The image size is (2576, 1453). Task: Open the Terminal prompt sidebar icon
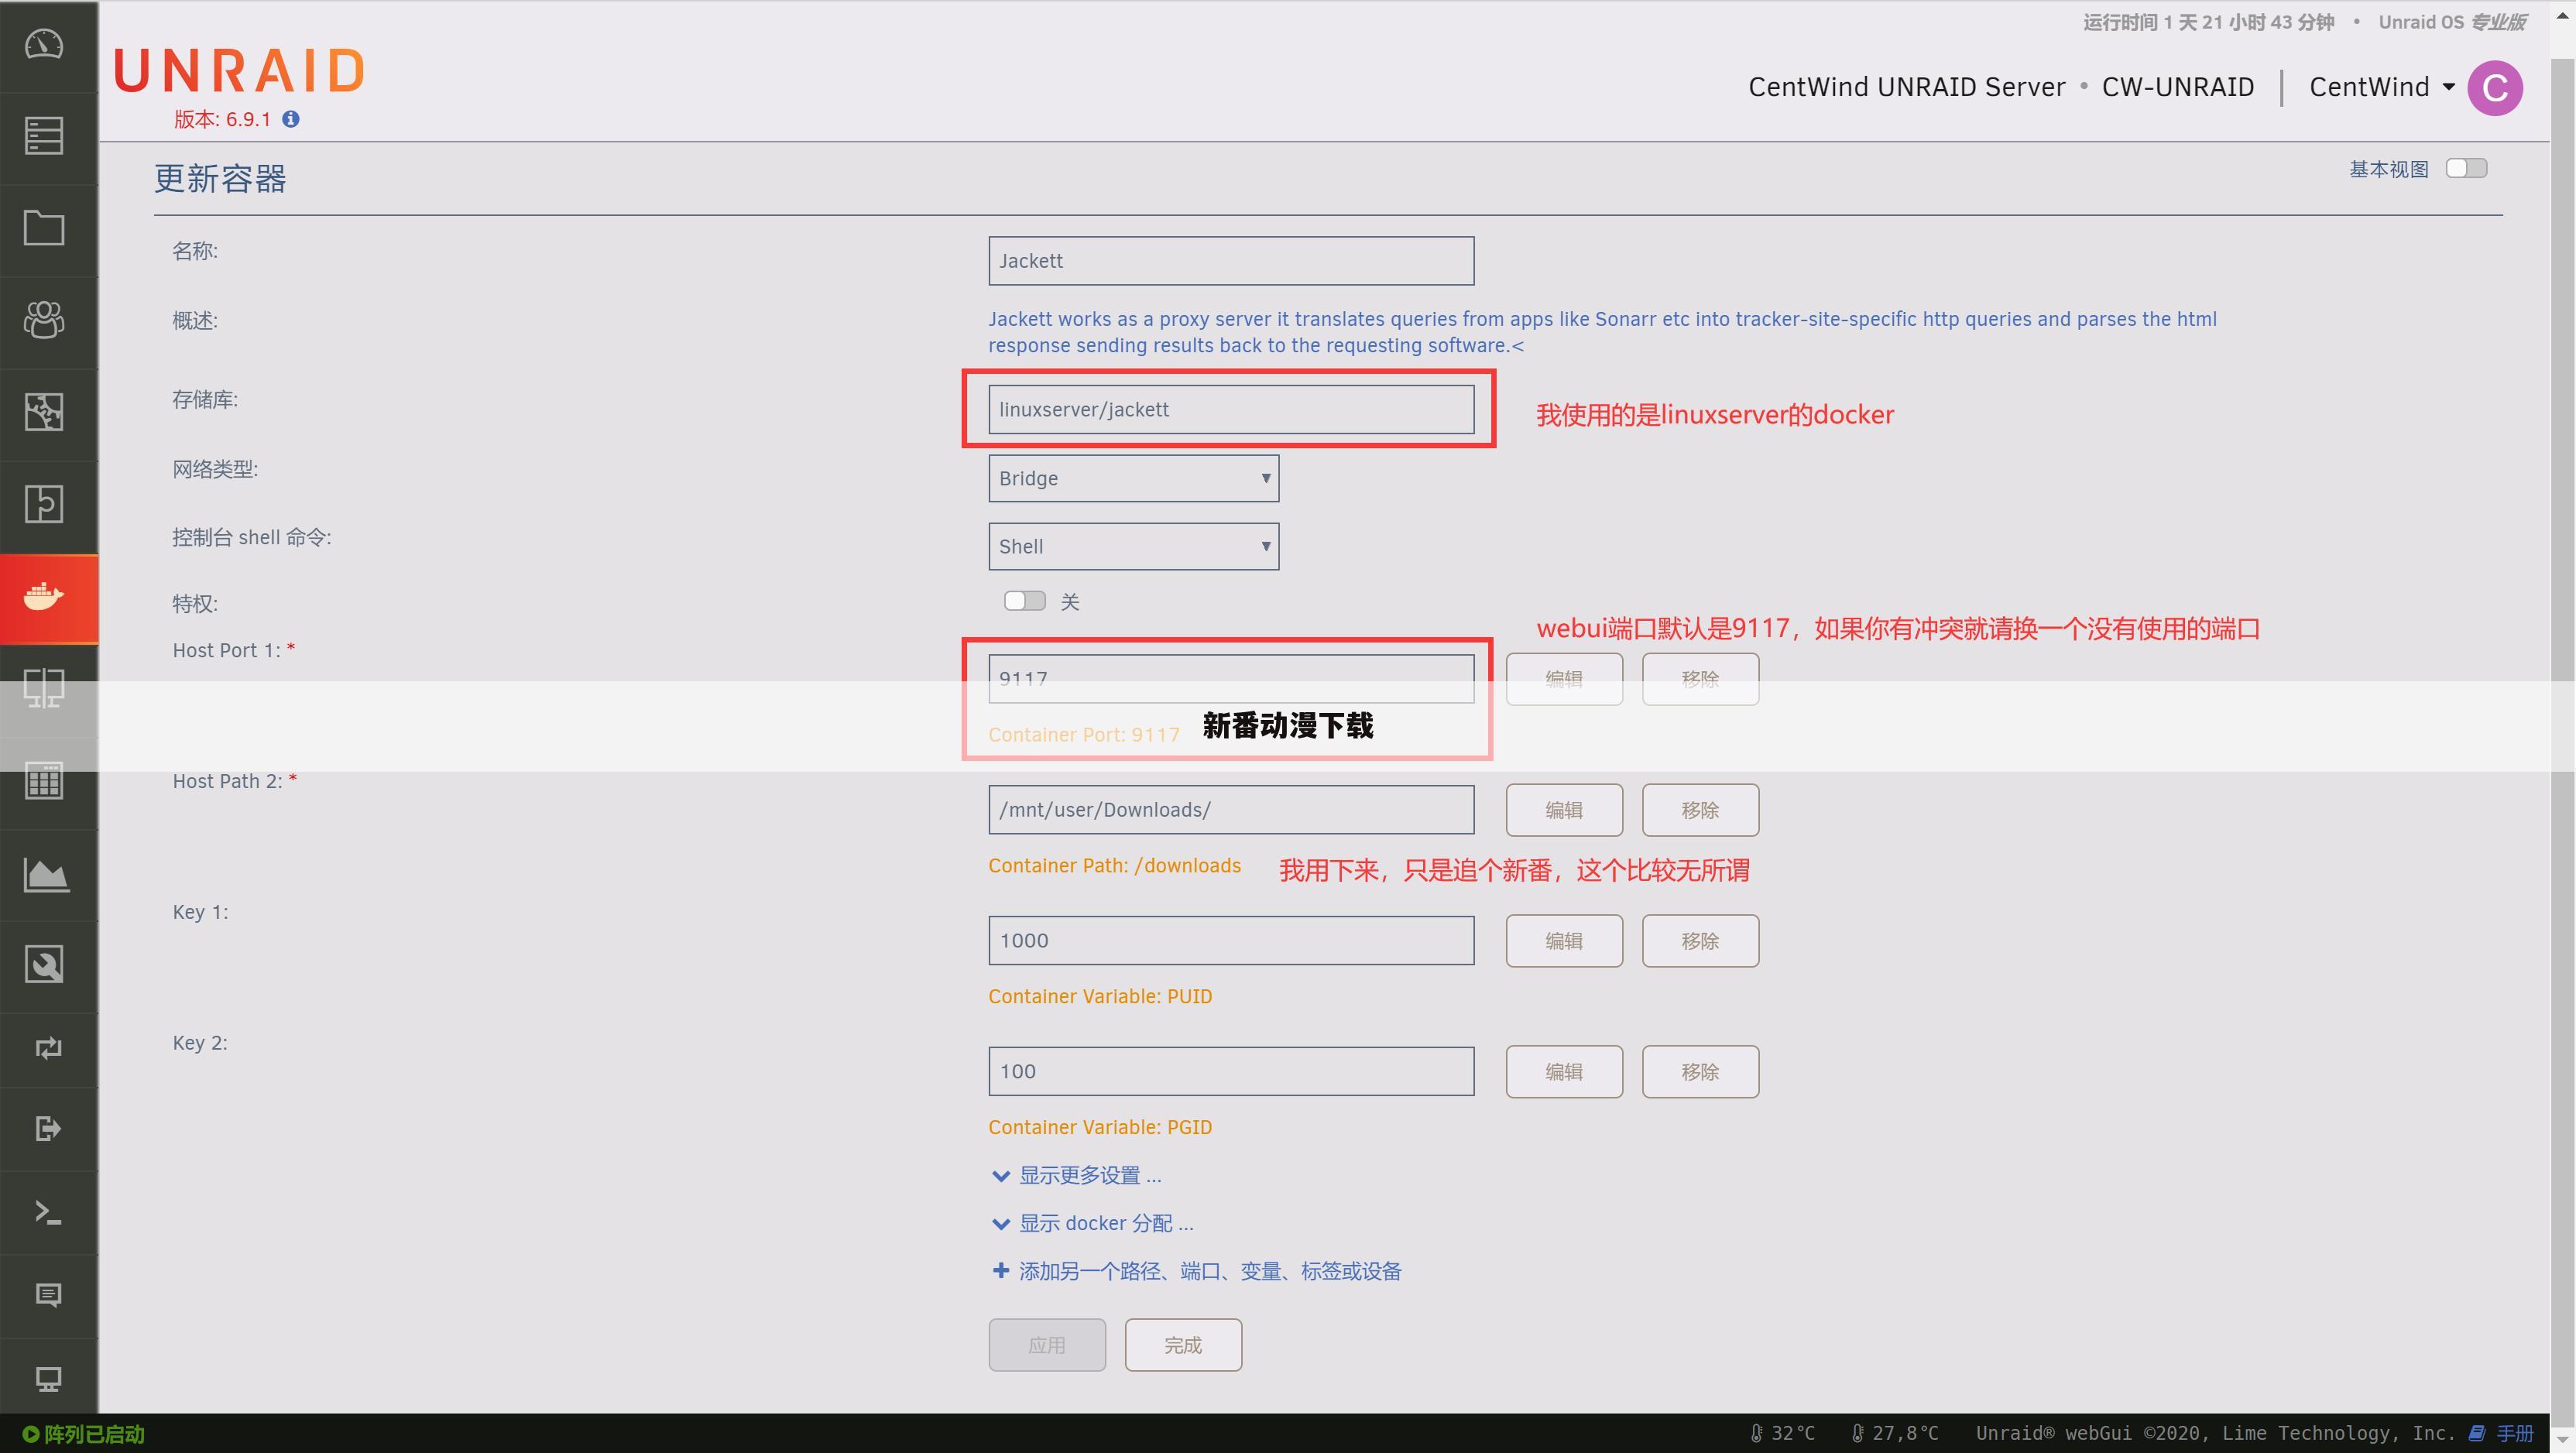tap(48, 1213)
